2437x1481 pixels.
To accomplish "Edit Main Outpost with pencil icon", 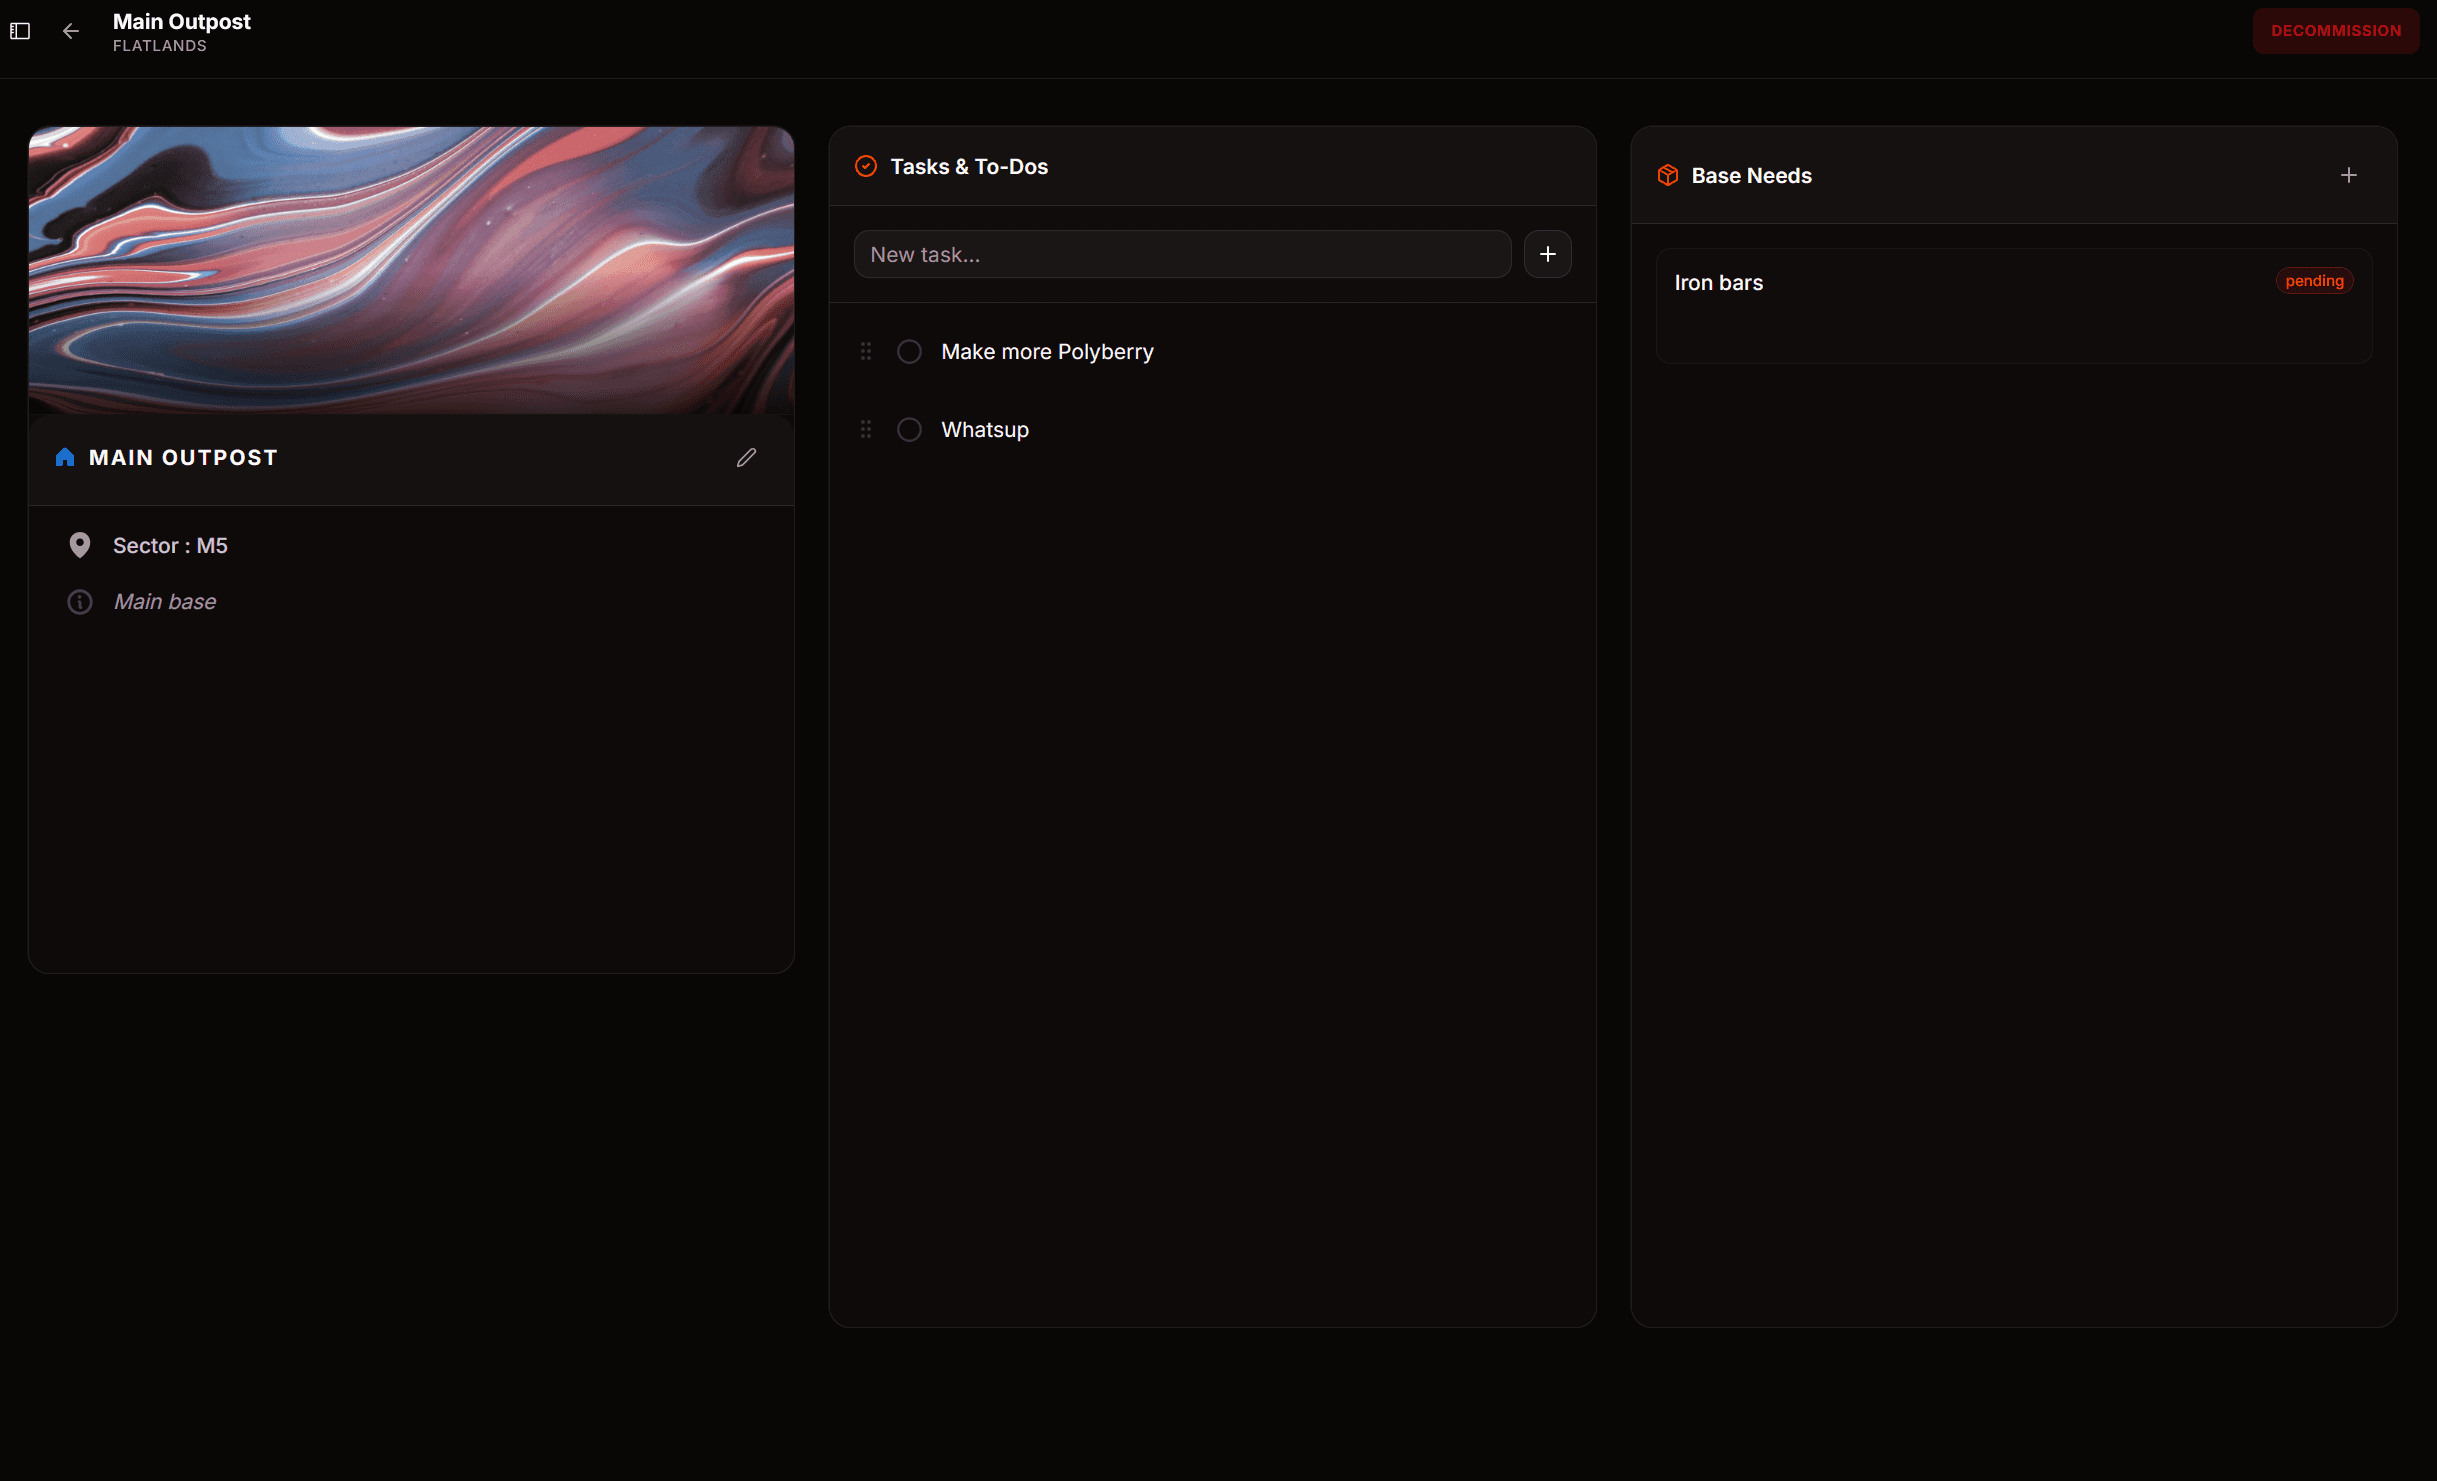I will click(746, 458).
